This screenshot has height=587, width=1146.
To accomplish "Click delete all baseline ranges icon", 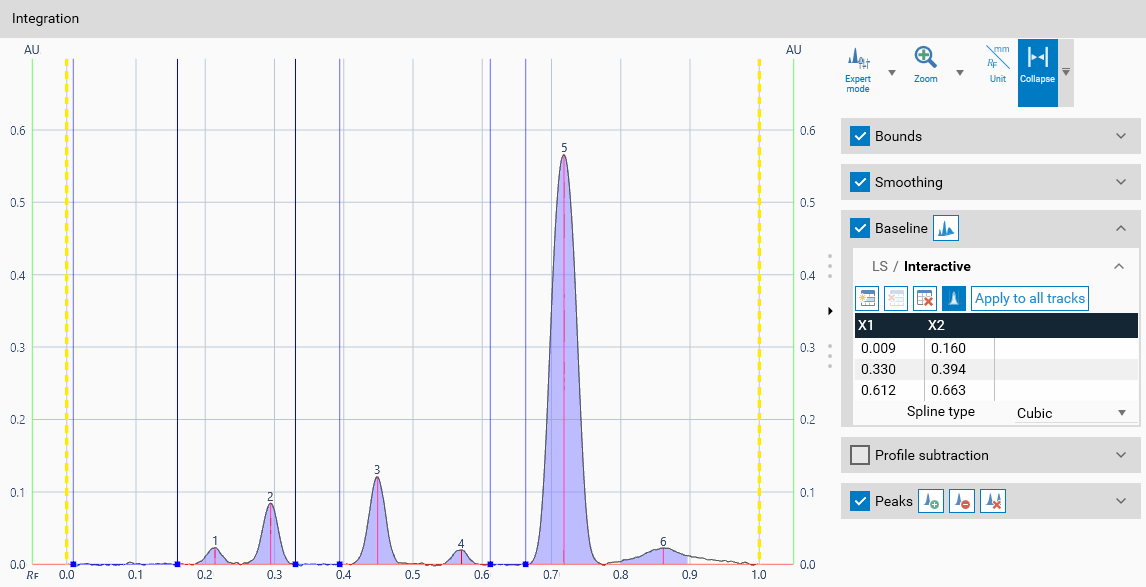I will pyautogui.click(x=925, y=298).
